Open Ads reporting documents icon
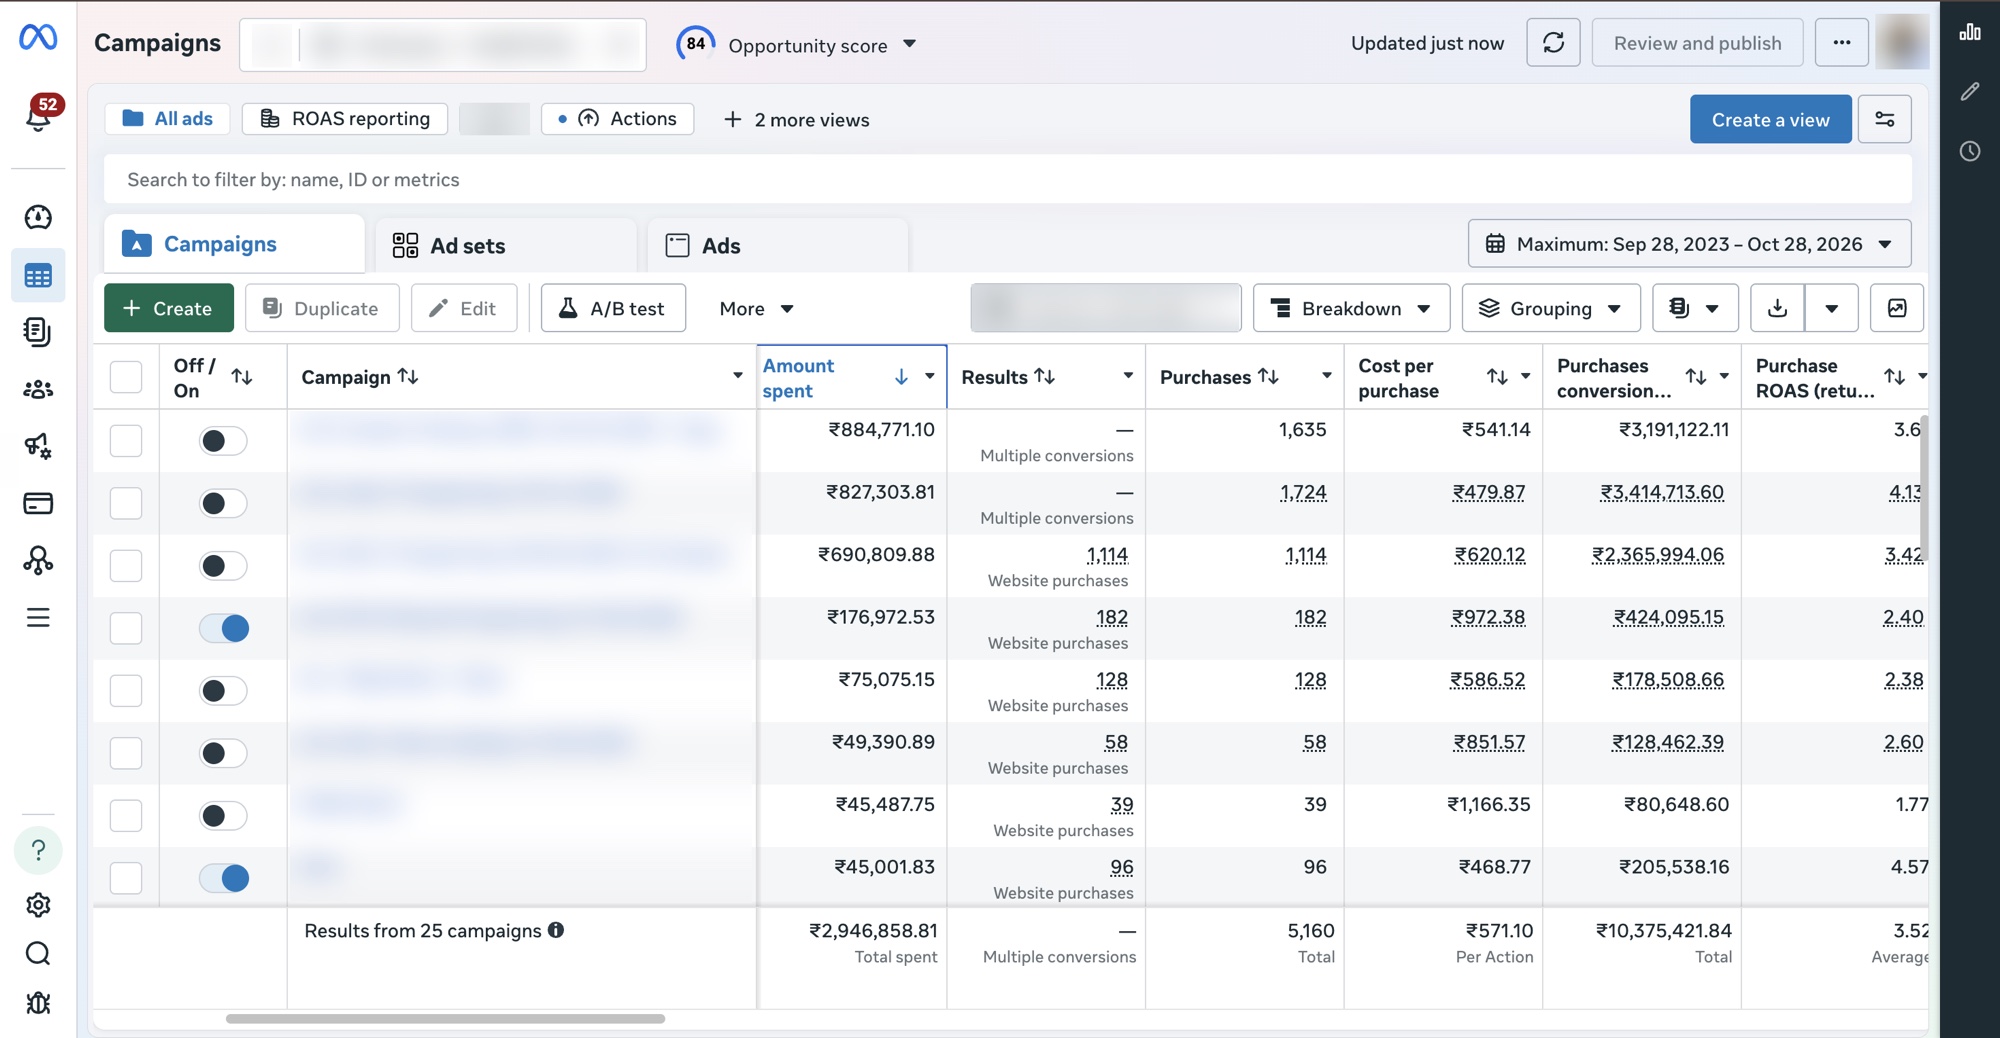This screenshot has width=2000, height=1038. coord(38,332)
